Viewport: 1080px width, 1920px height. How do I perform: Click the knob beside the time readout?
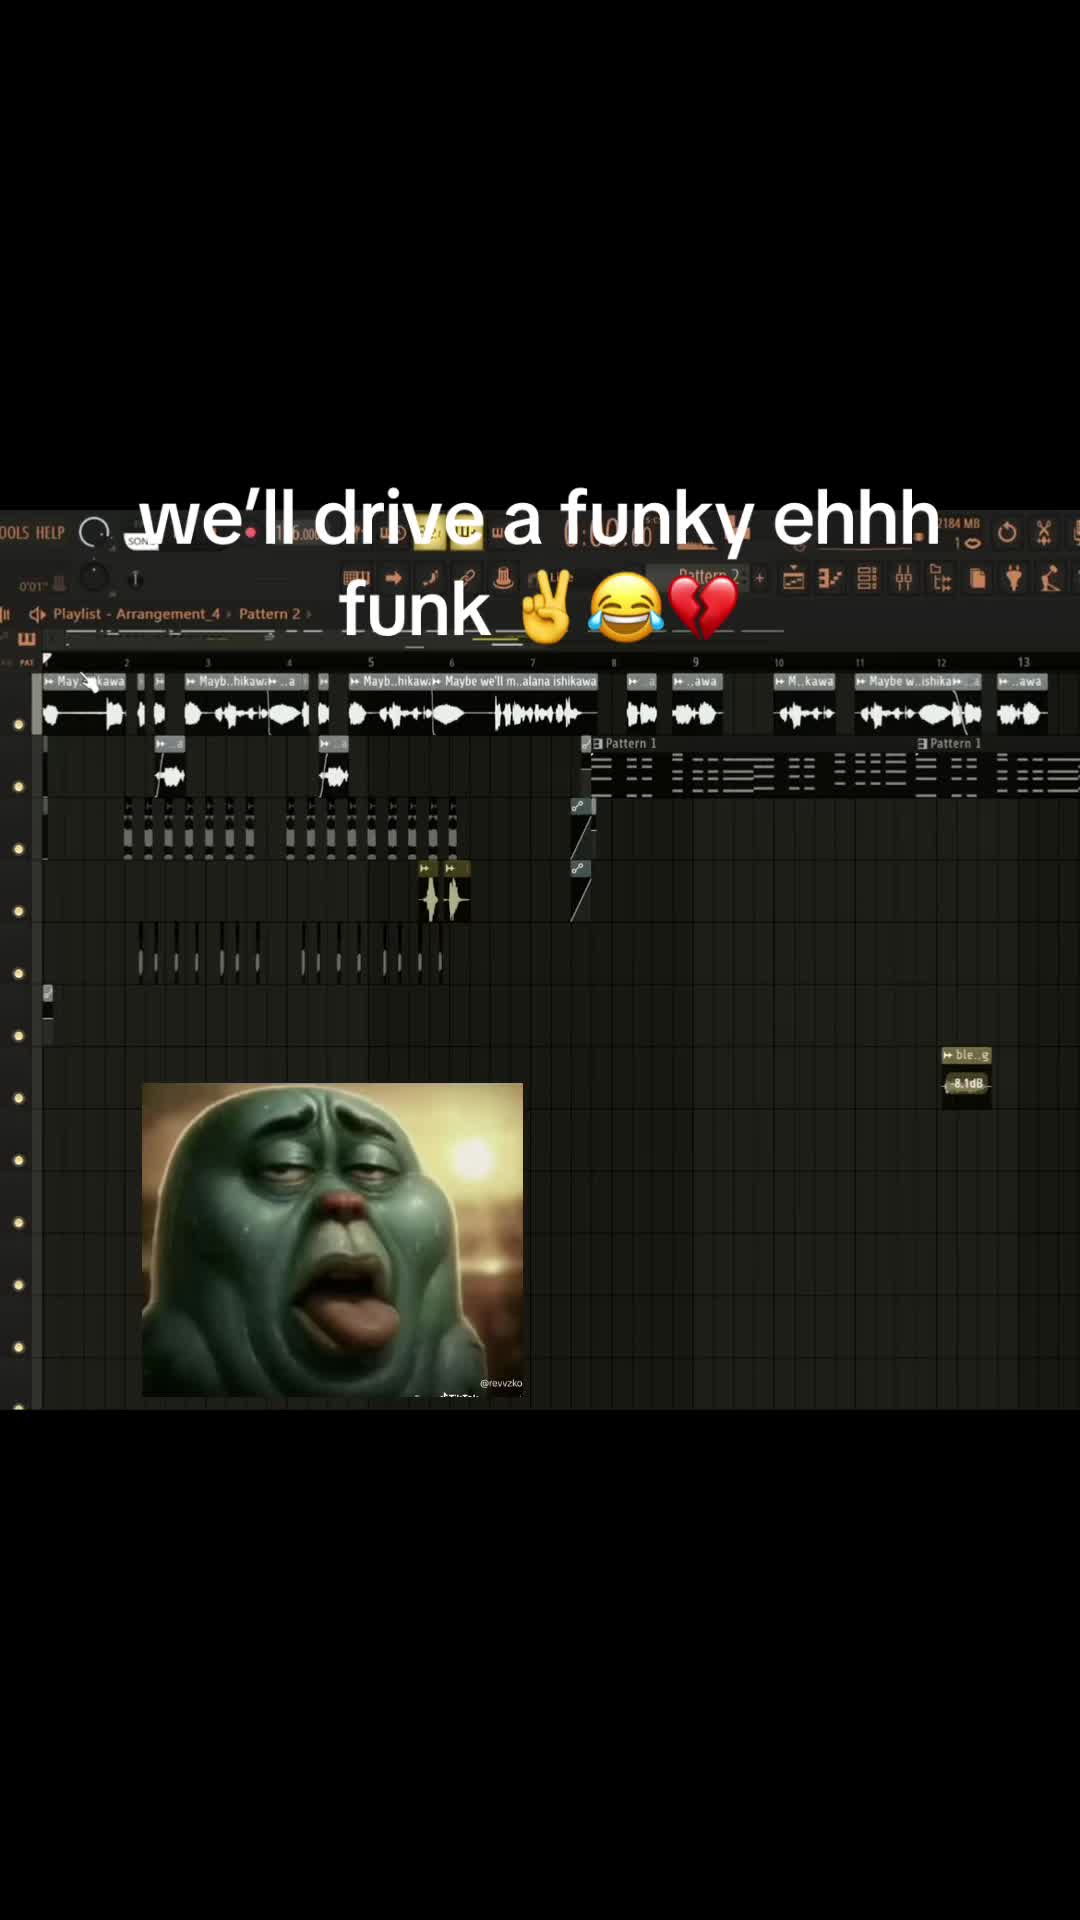pyautogui.click(x=94, y=577)
